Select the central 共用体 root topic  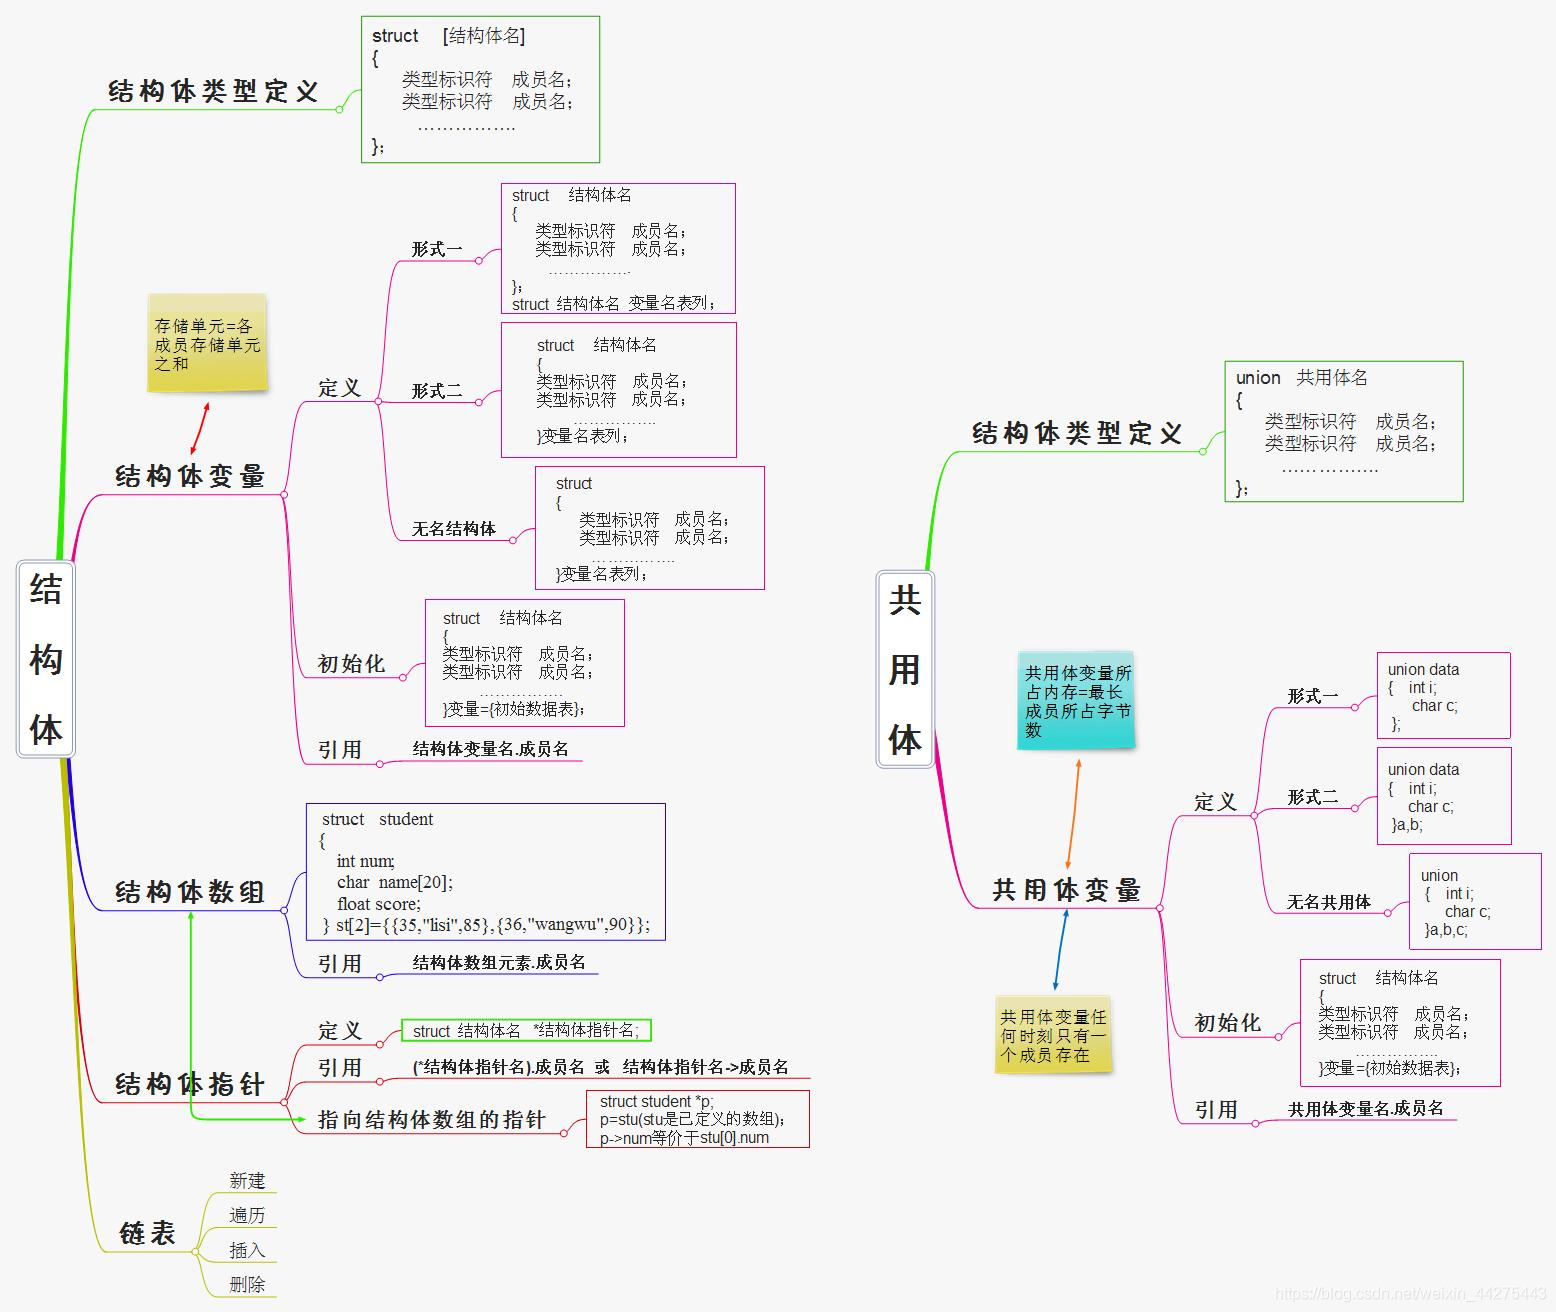coord(905,669)
